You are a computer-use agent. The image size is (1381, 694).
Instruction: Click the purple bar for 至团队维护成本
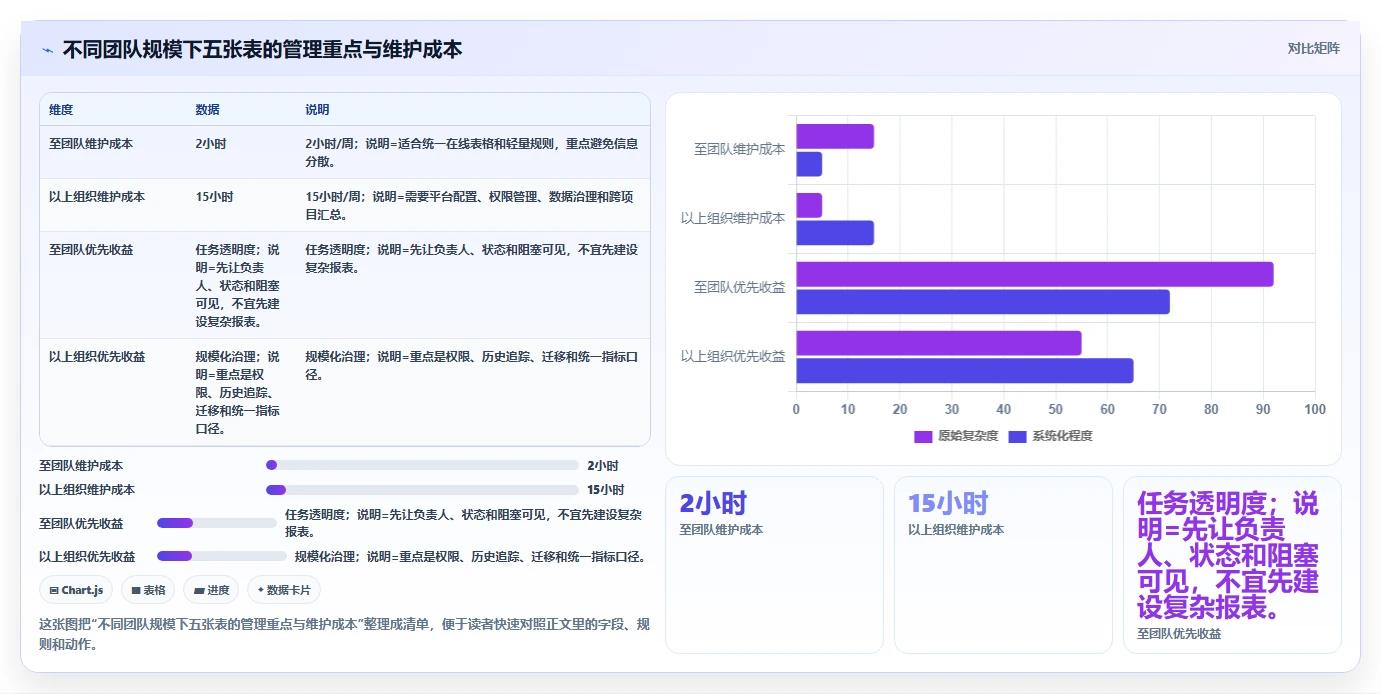[835, 136]
